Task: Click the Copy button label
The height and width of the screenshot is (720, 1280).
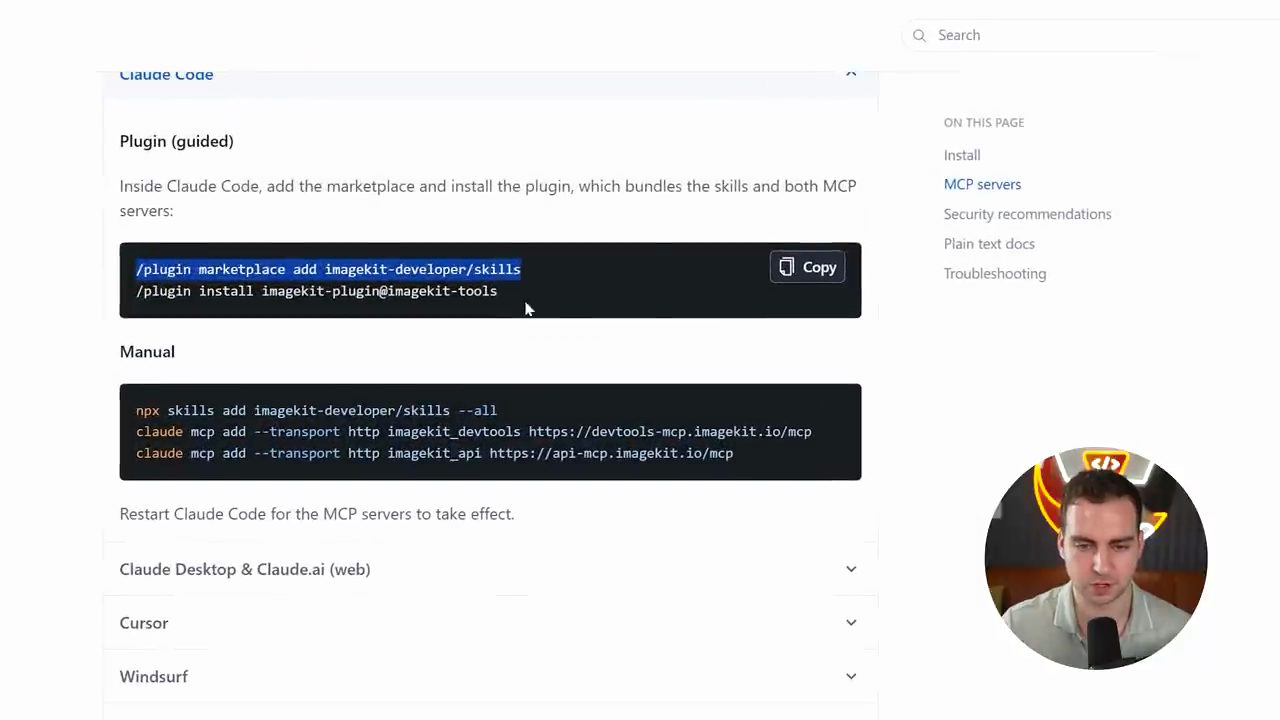Action: (x=819, y=267)
